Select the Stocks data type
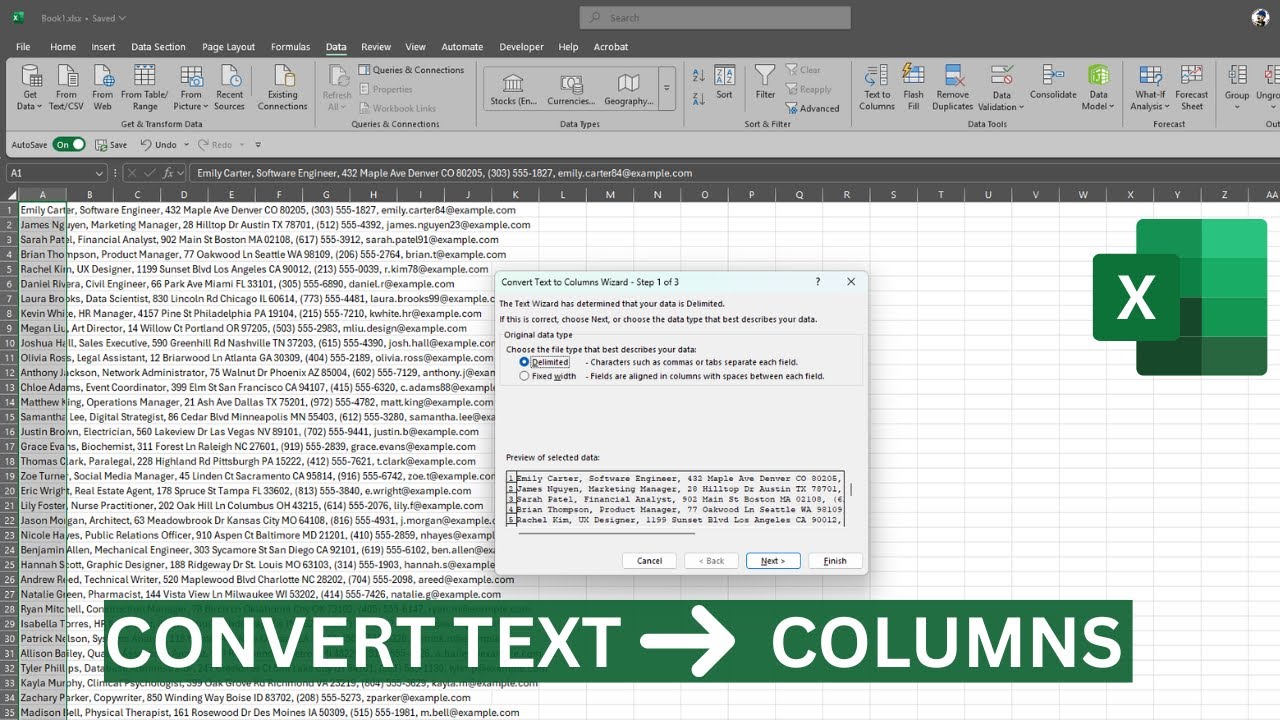The image size is (1280, 720). pyautogui.click(x=514, y=88)
